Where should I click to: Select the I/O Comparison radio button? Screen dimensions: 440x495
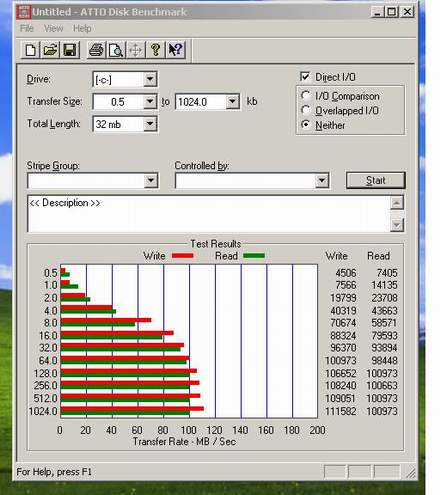click(x=305, y=96)
